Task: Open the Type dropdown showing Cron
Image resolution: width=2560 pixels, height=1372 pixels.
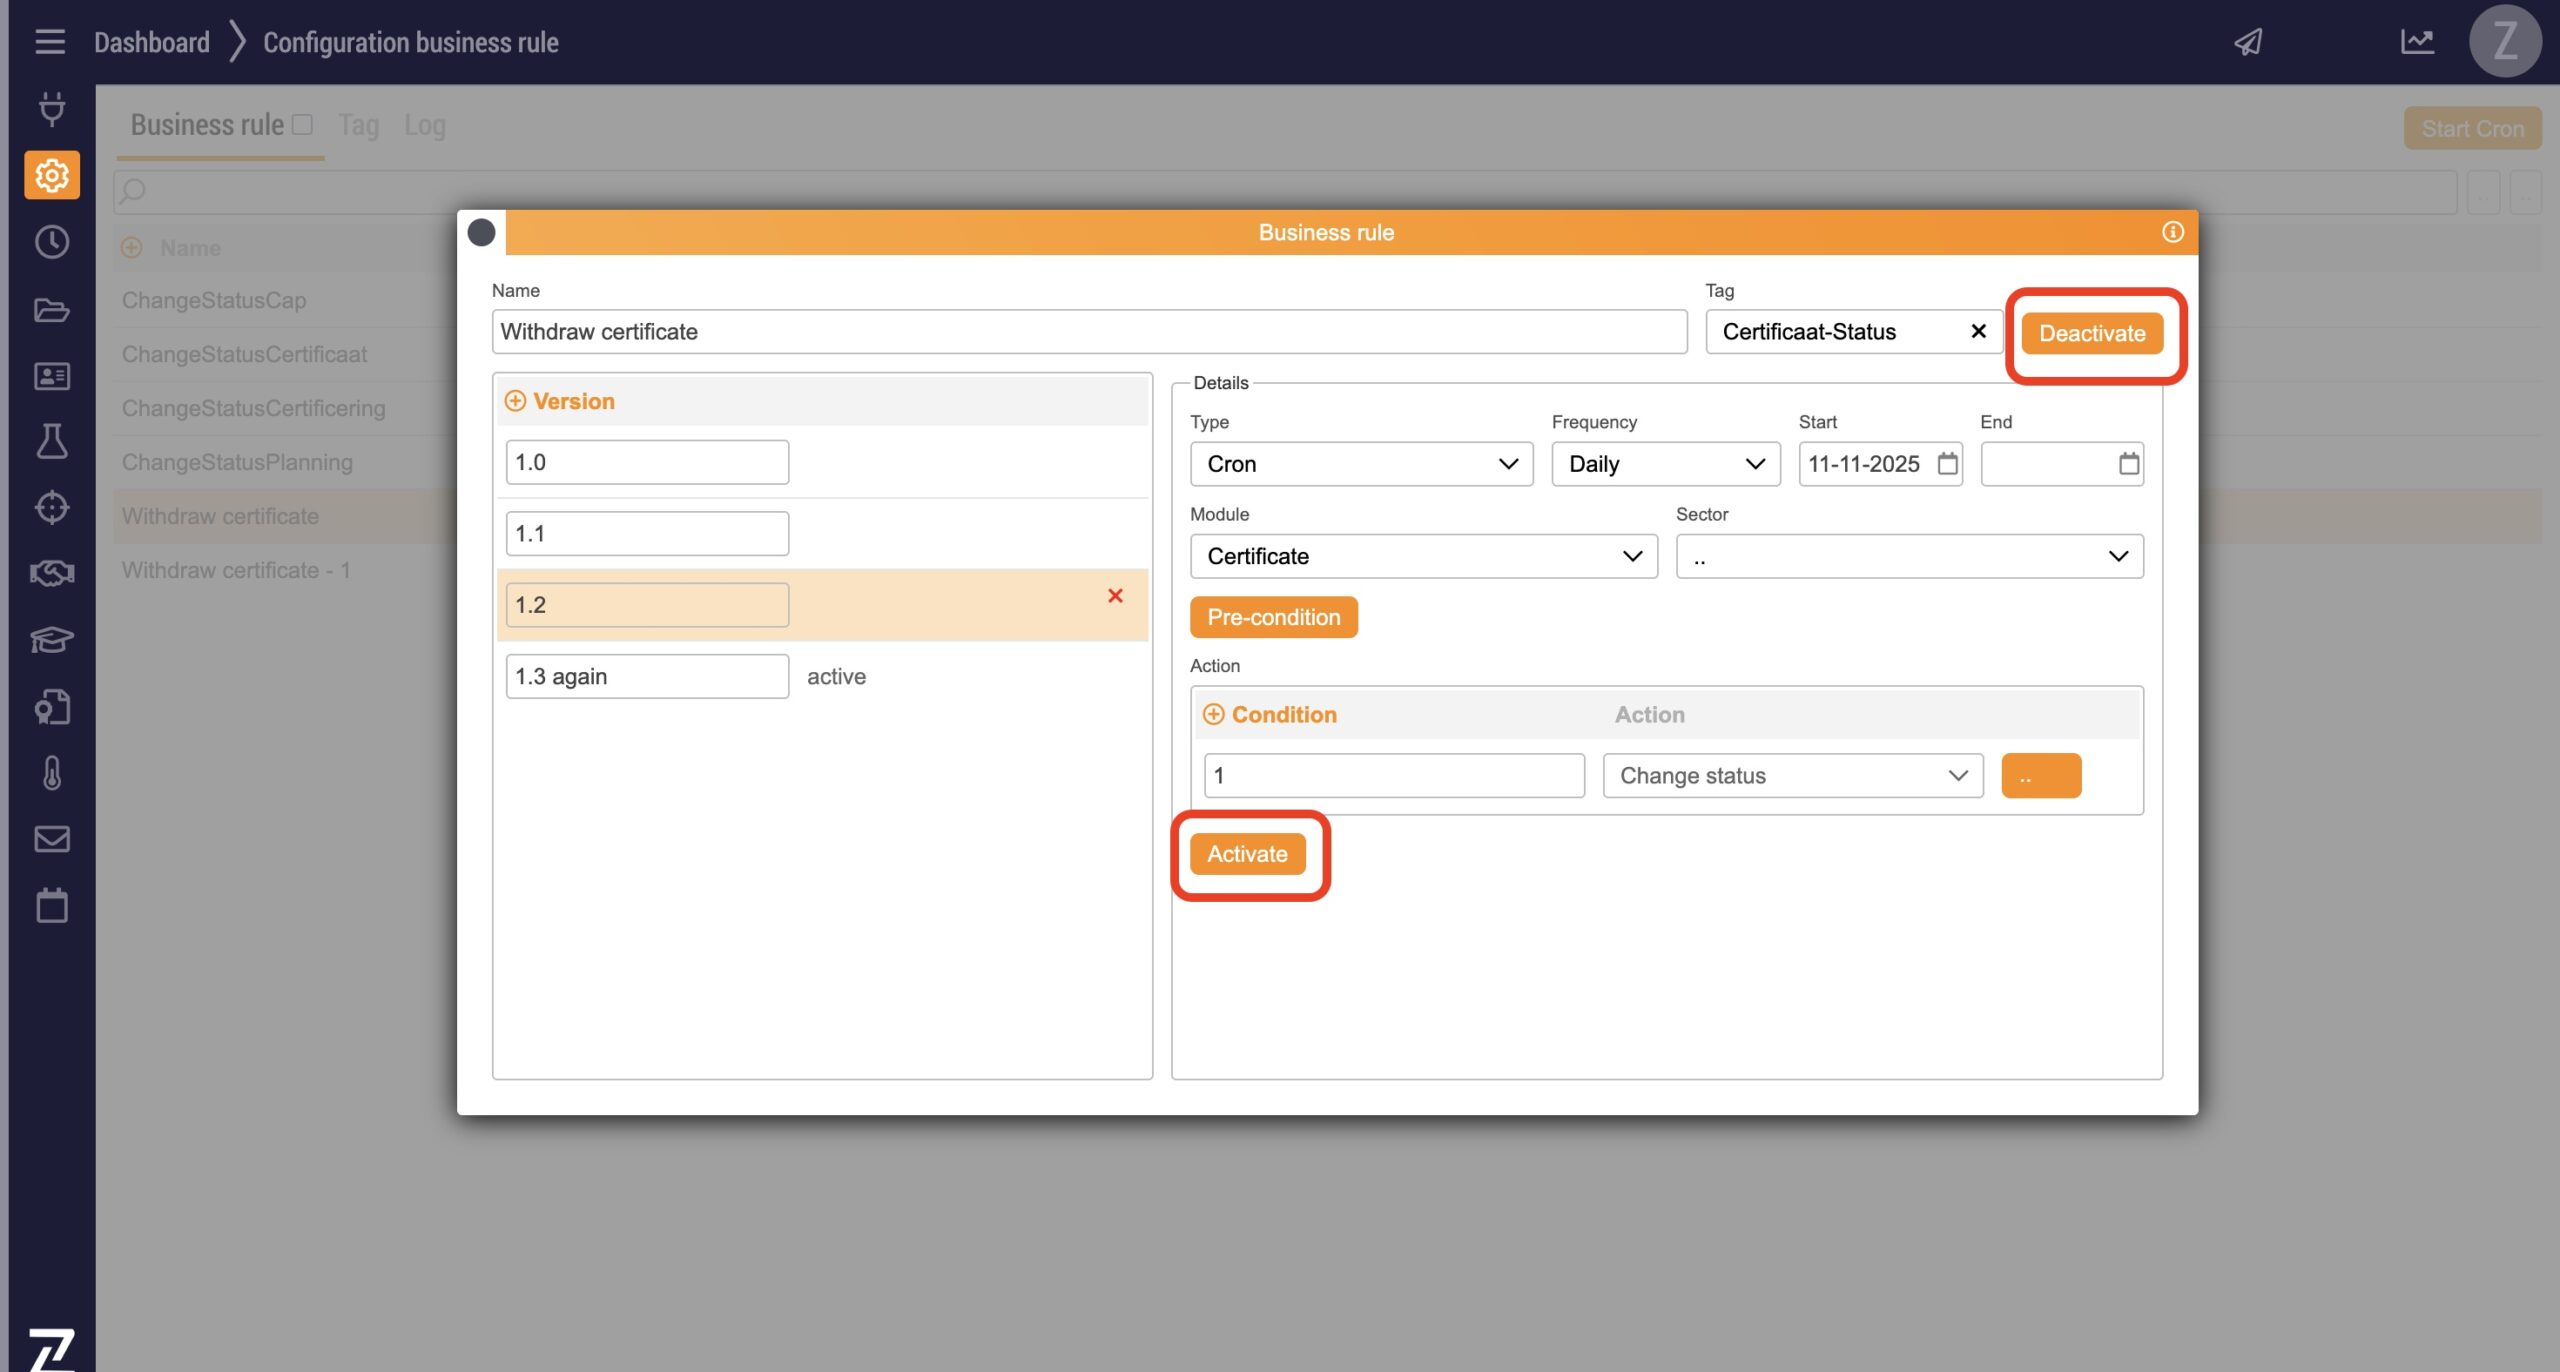Action: click(1360, 464)
